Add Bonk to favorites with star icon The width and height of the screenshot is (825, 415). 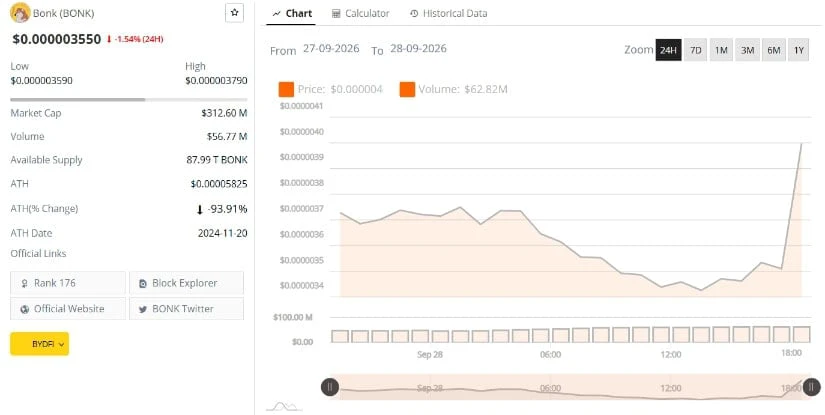235,13
